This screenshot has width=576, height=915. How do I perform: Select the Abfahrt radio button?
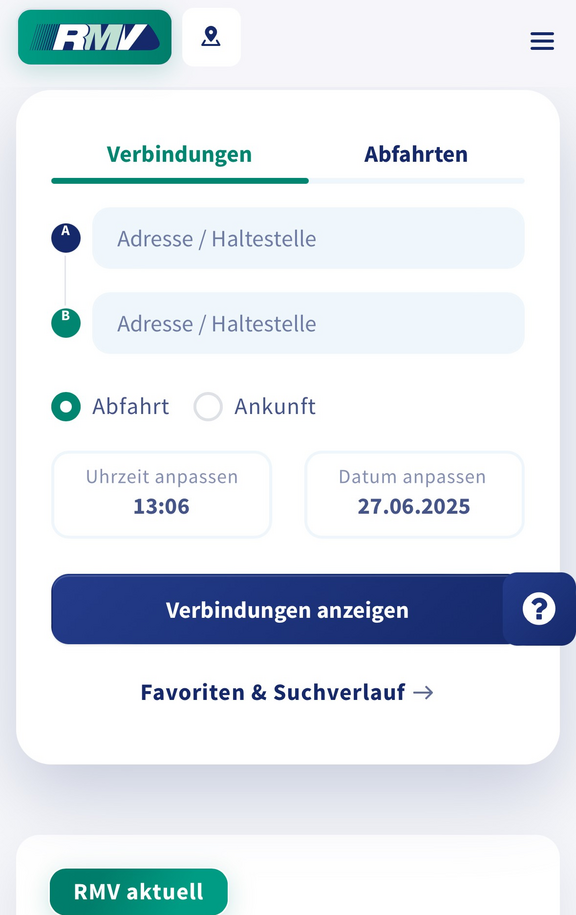[65, 407]
